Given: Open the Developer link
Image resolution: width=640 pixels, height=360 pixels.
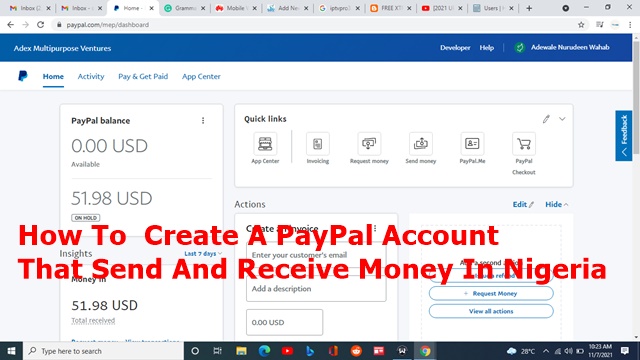Looking at the screenshot, I should point(455,48).
